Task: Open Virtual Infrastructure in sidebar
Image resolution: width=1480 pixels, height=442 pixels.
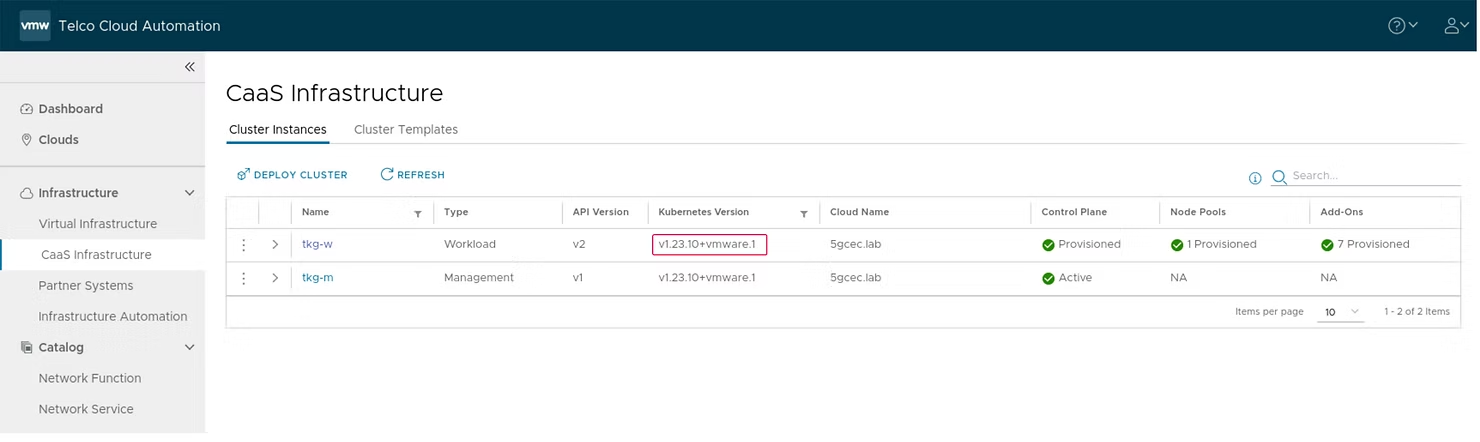Action: pos(98,224)
